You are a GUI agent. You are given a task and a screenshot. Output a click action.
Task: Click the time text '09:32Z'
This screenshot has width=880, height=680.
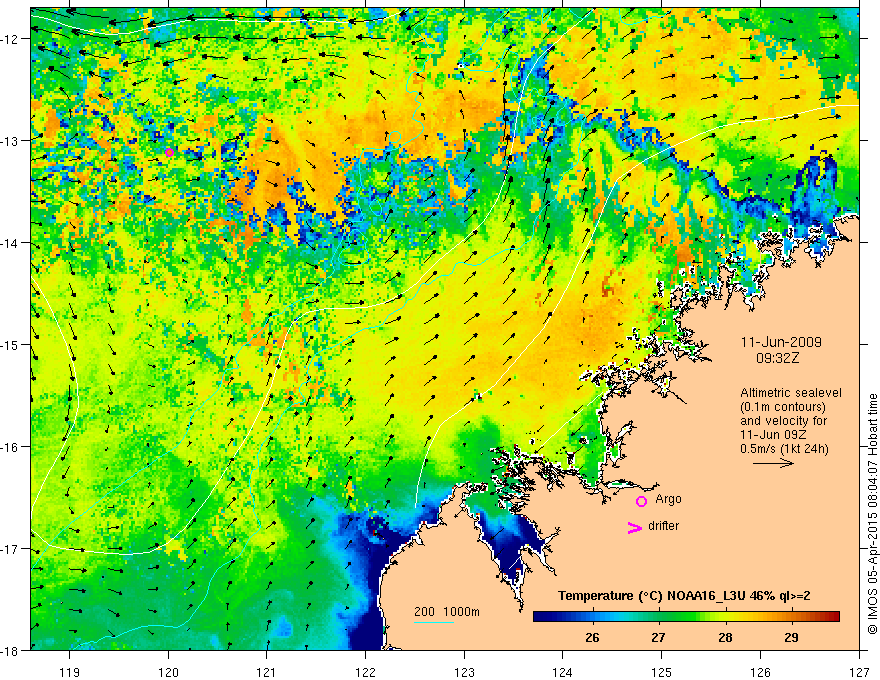(777, 358)
